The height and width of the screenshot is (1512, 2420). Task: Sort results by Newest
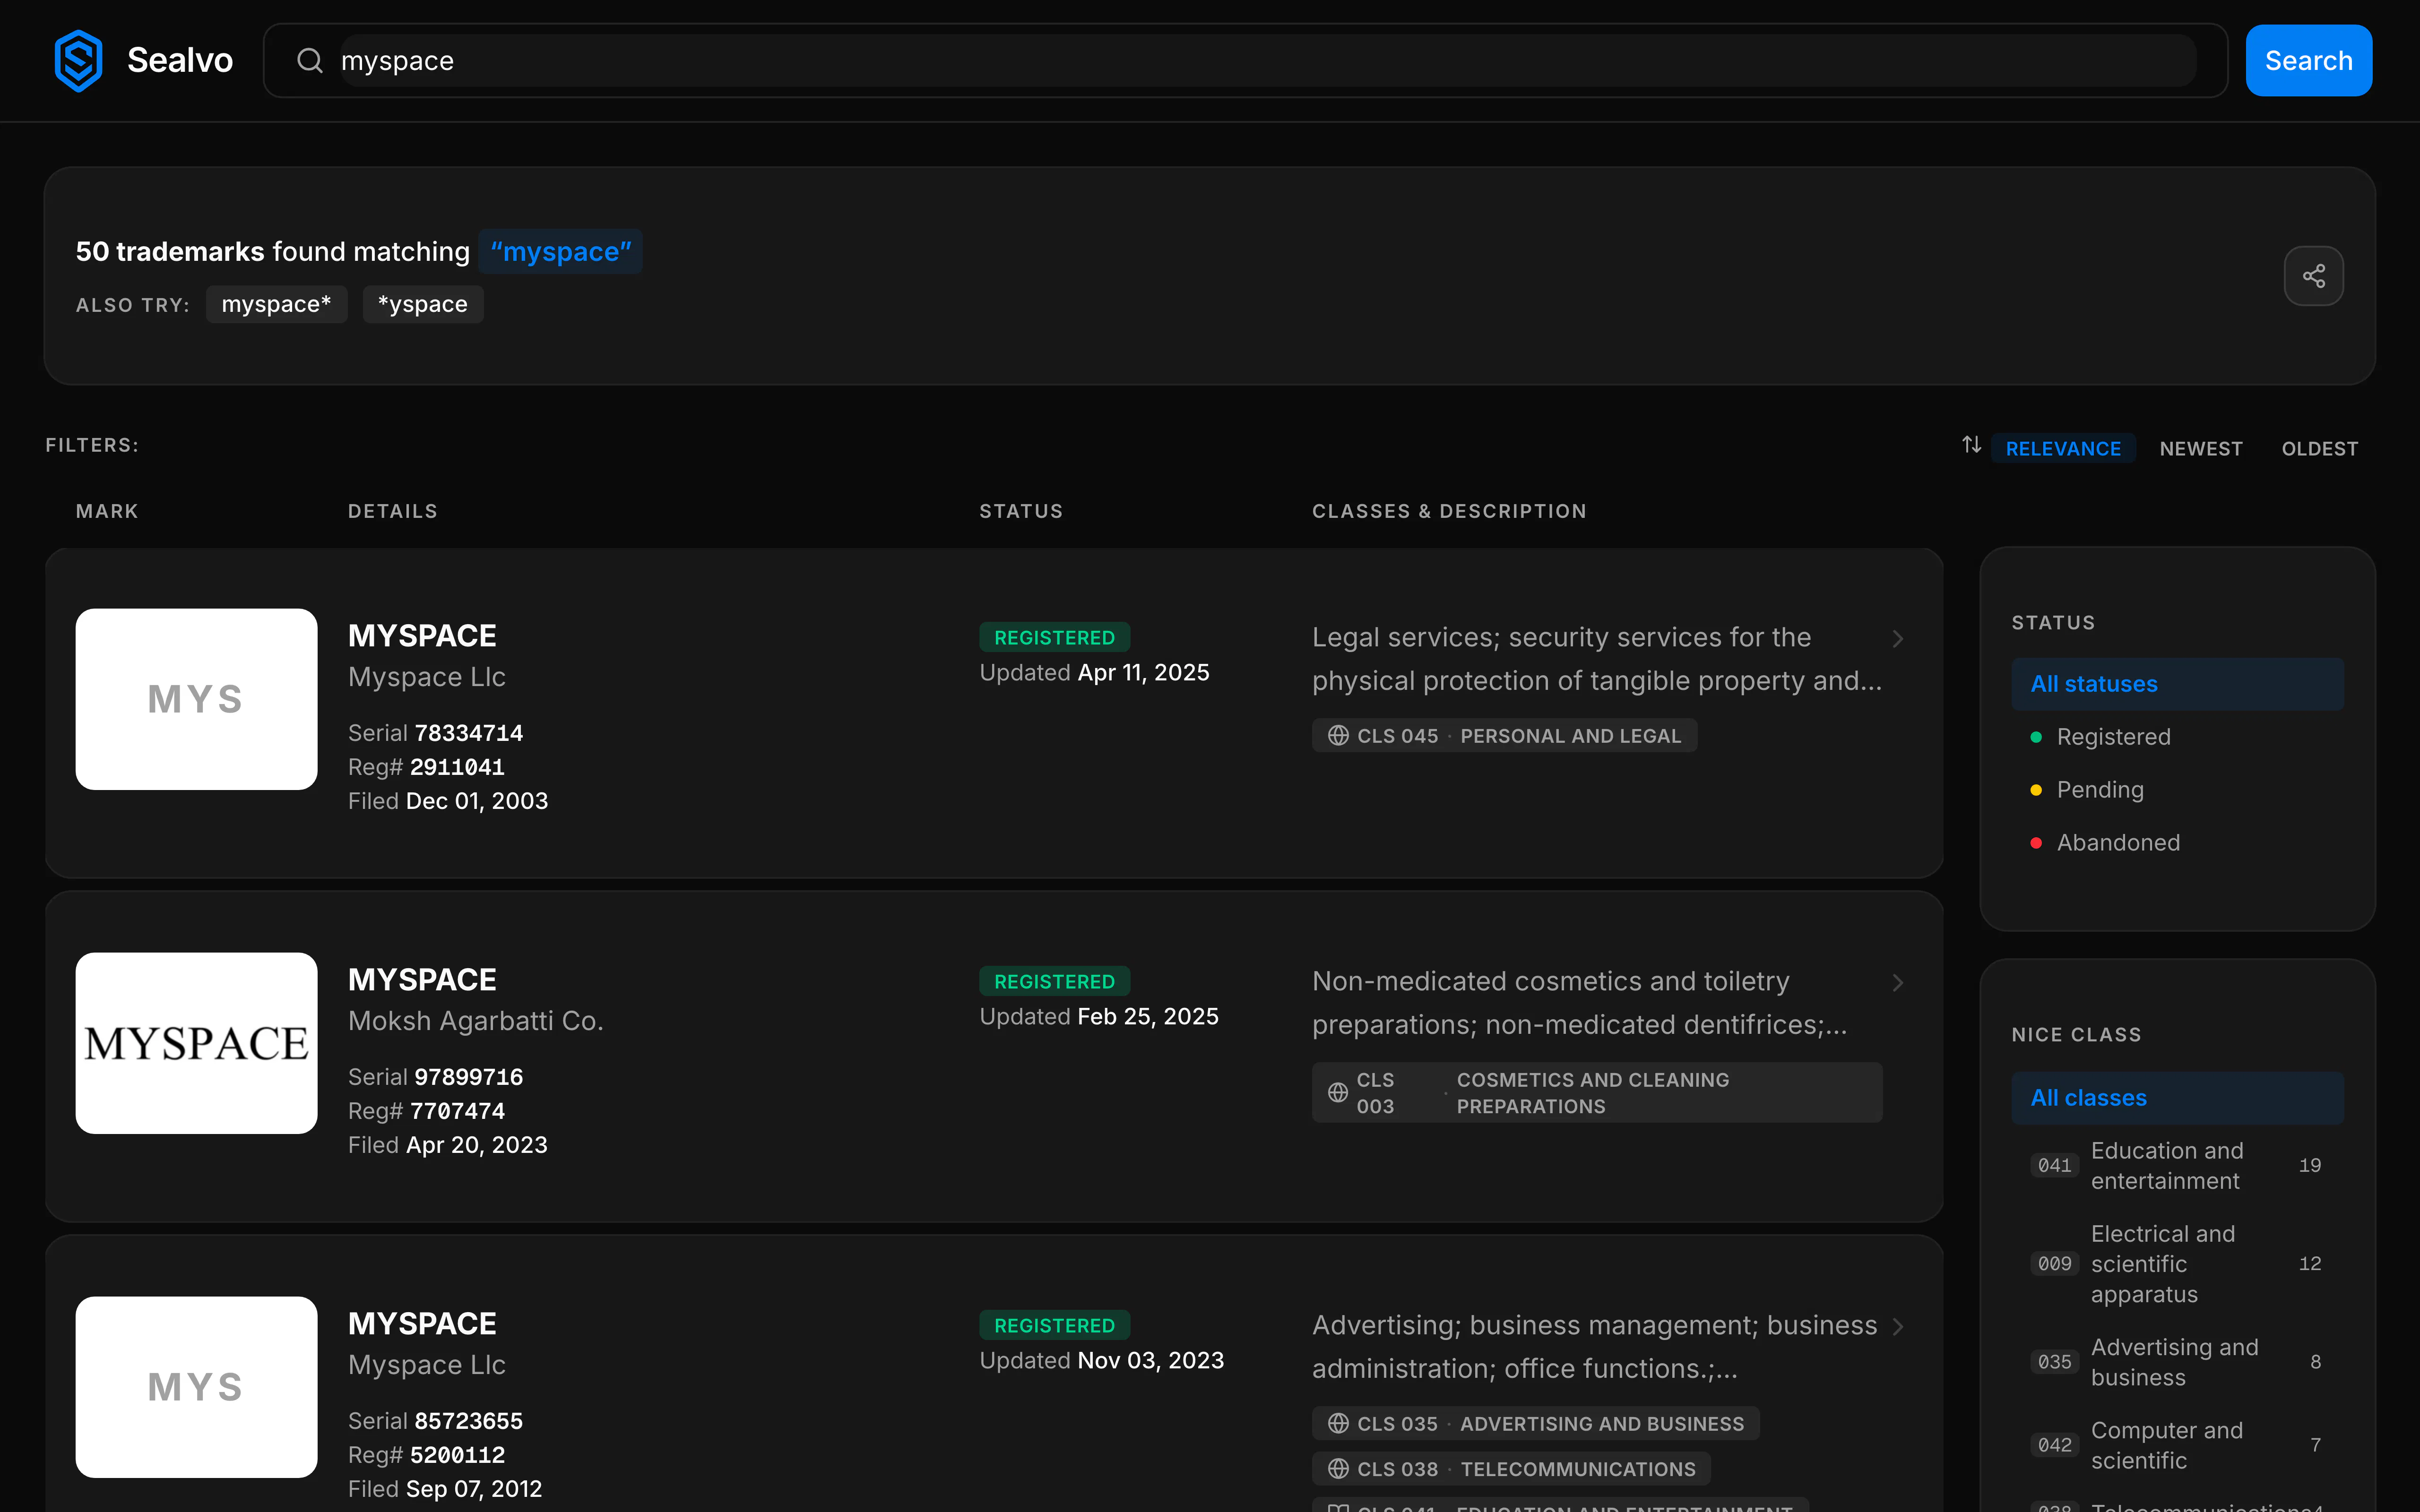(2201, 449)
